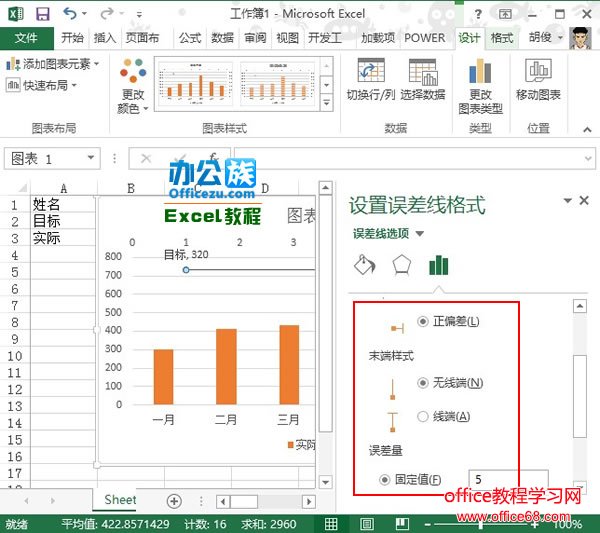600x533 pixels.
Task: Expand the formula bar chevron
Action: tap(588, 158)
